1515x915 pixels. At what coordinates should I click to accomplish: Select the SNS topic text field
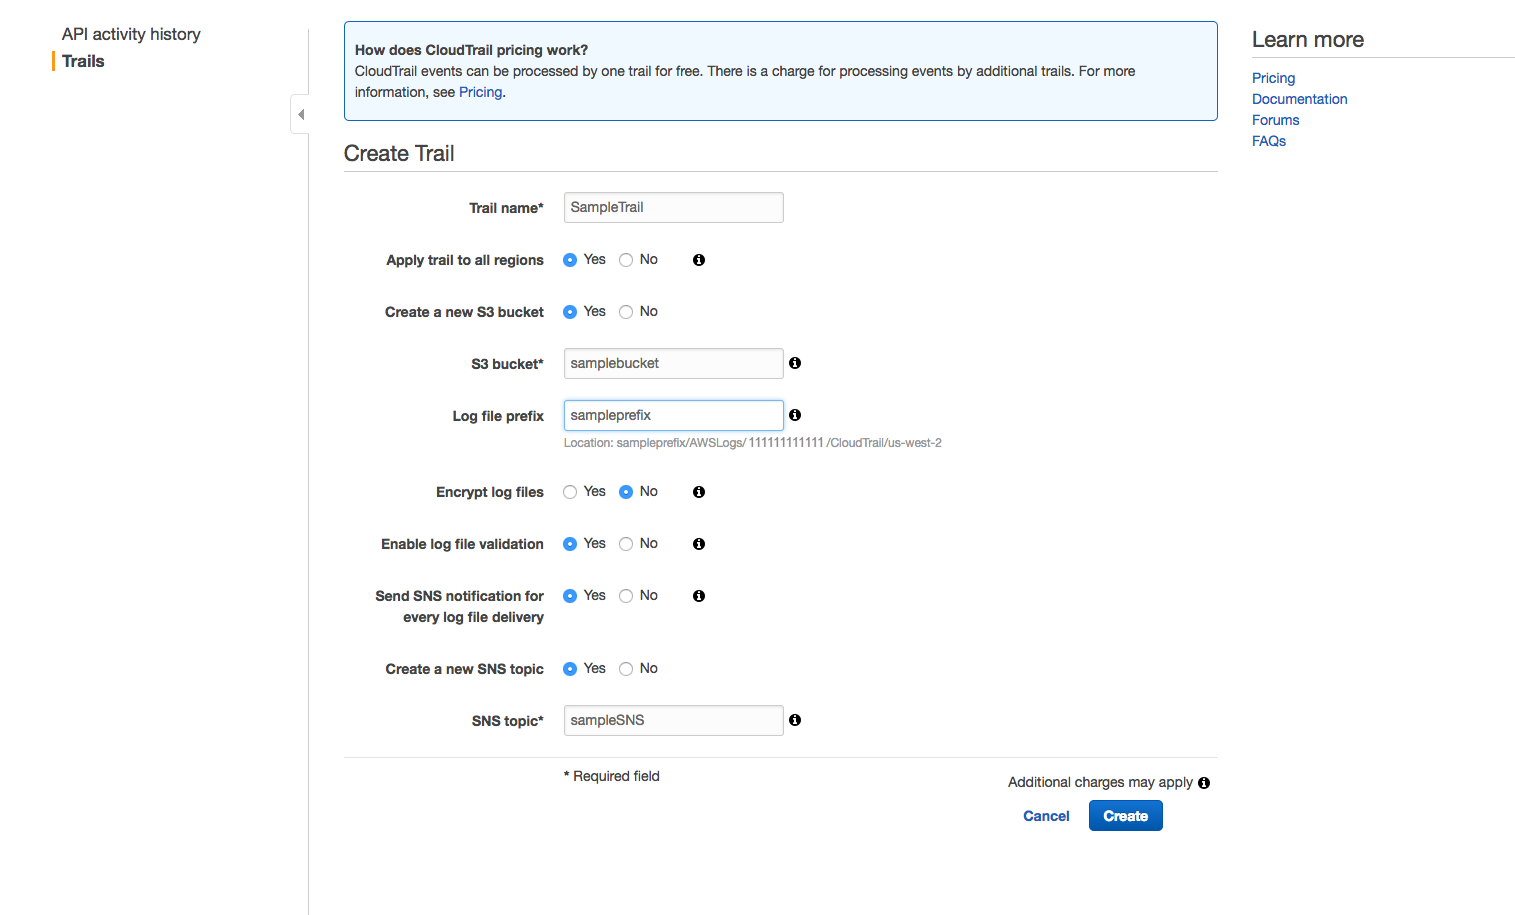[672, 720]
